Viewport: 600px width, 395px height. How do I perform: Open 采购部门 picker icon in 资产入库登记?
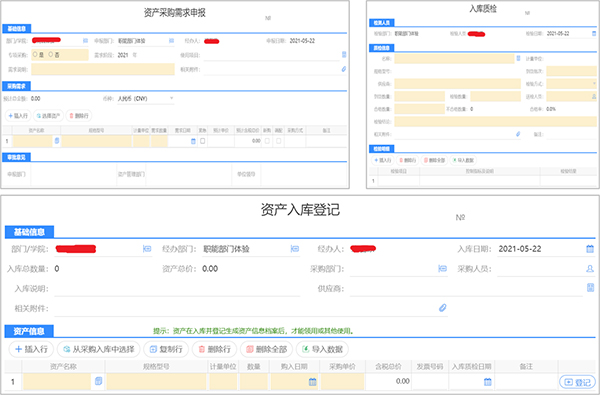442,269
